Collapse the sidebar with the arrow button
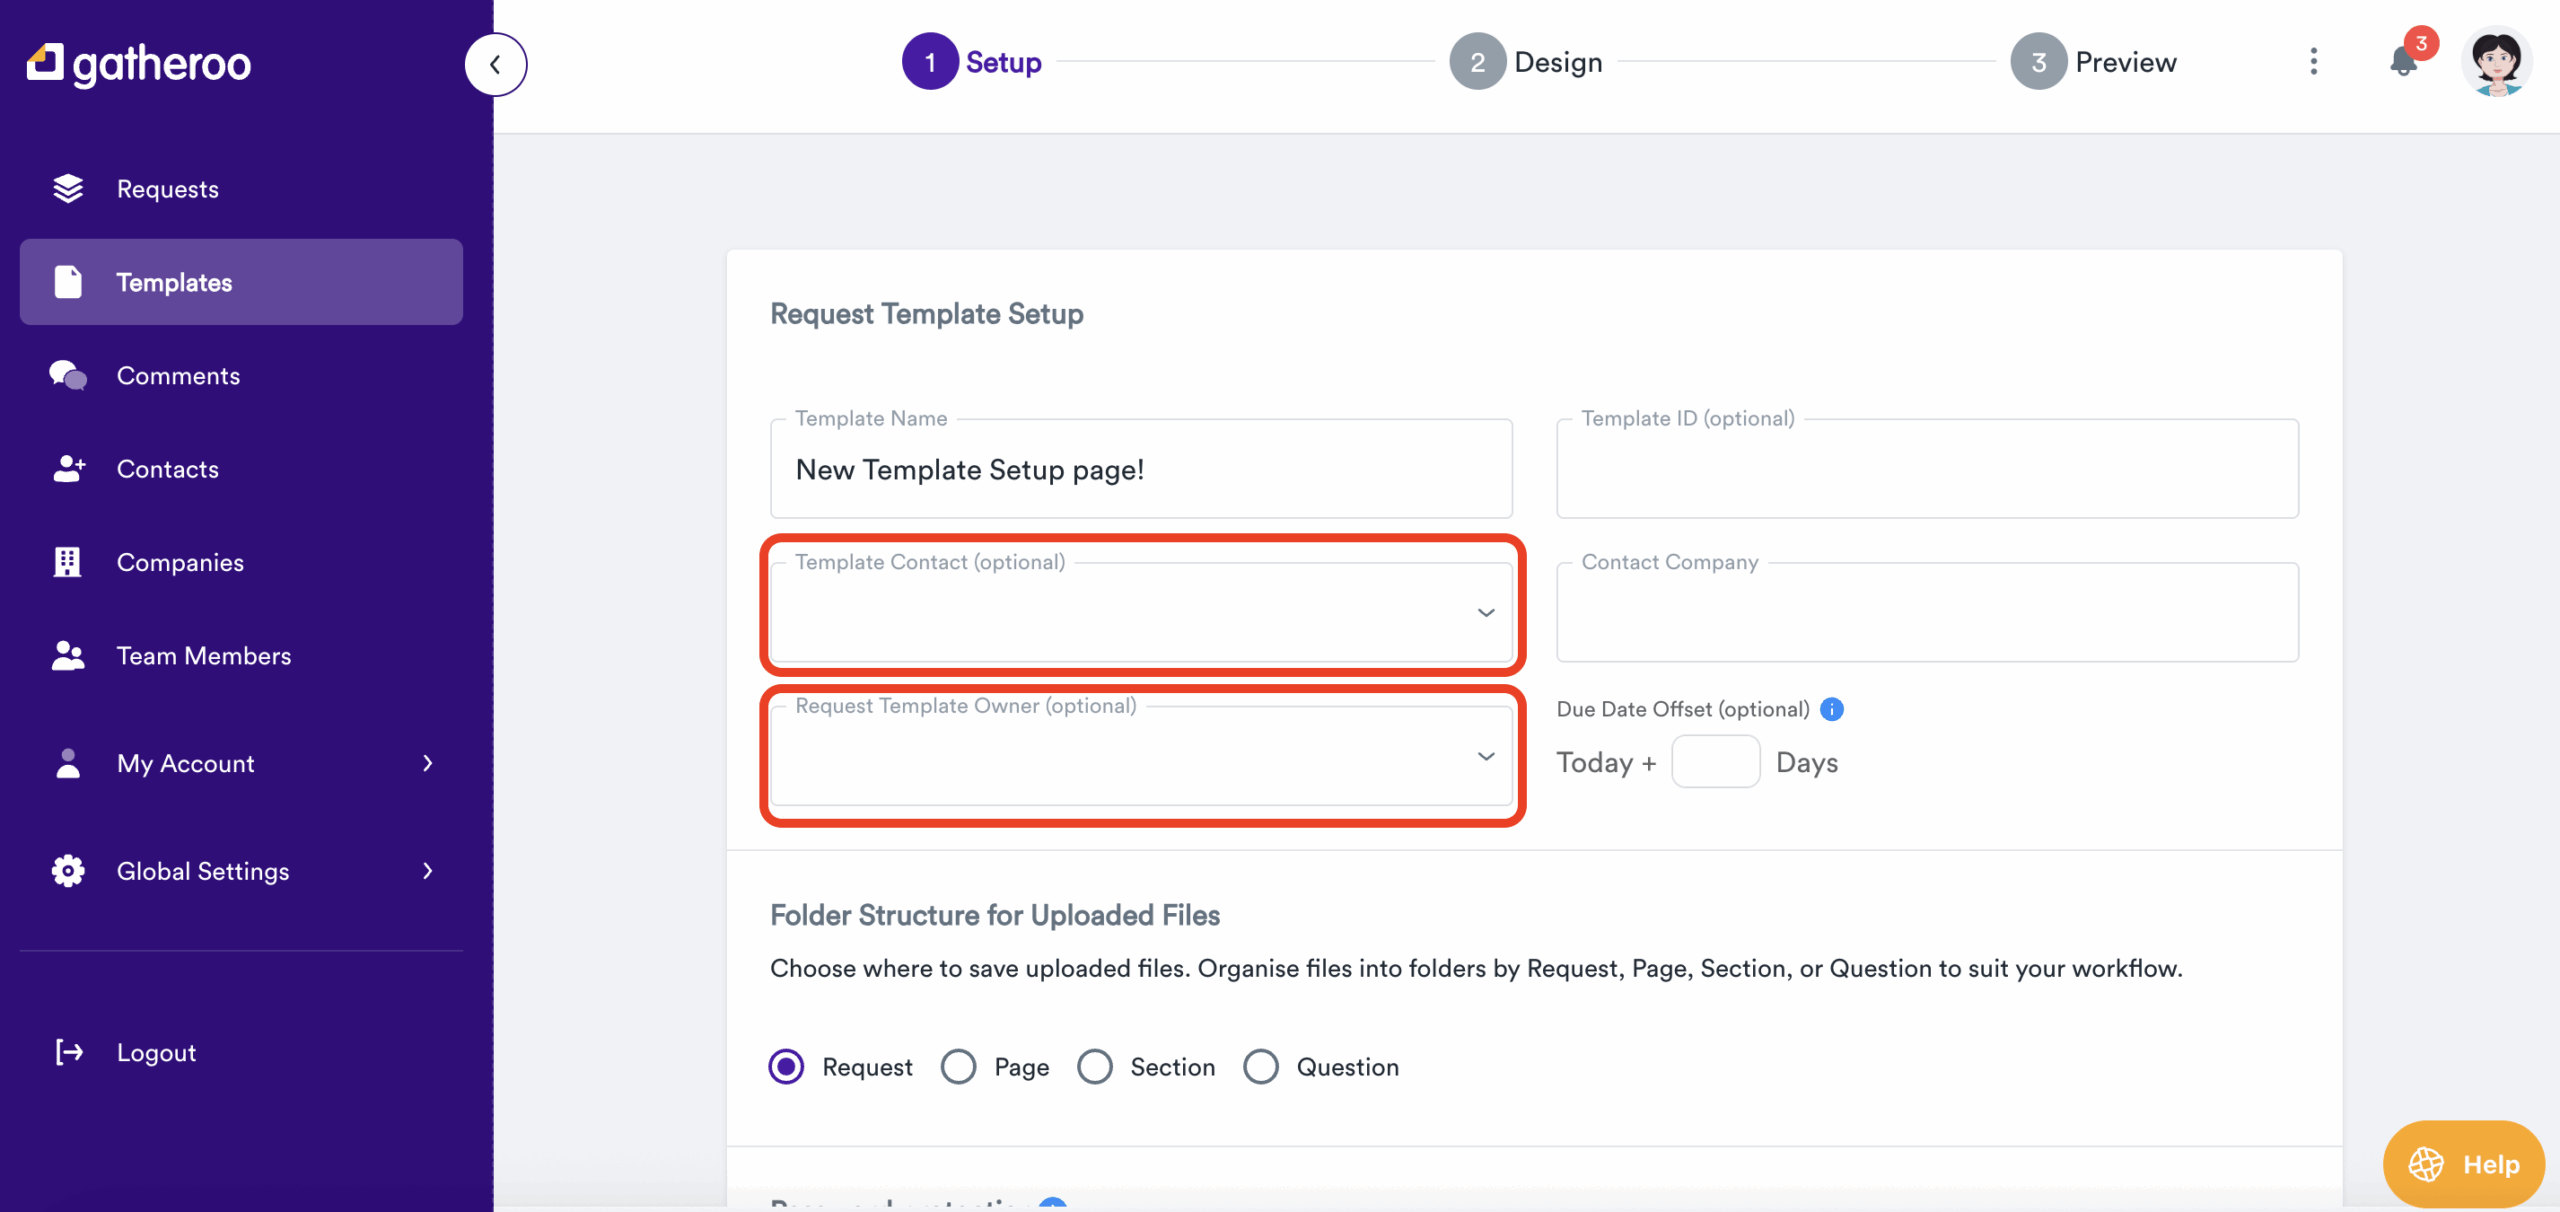The width and height of the screenshot is (2560, 1212). pos(495,65)
